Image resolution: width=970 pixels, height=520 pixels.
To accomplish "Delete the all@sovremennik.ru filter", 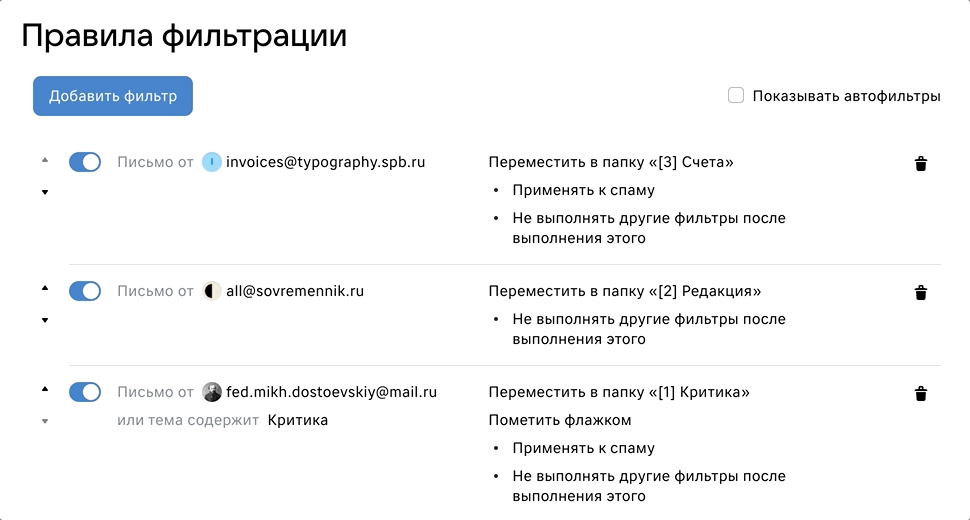I will (921, 292).
